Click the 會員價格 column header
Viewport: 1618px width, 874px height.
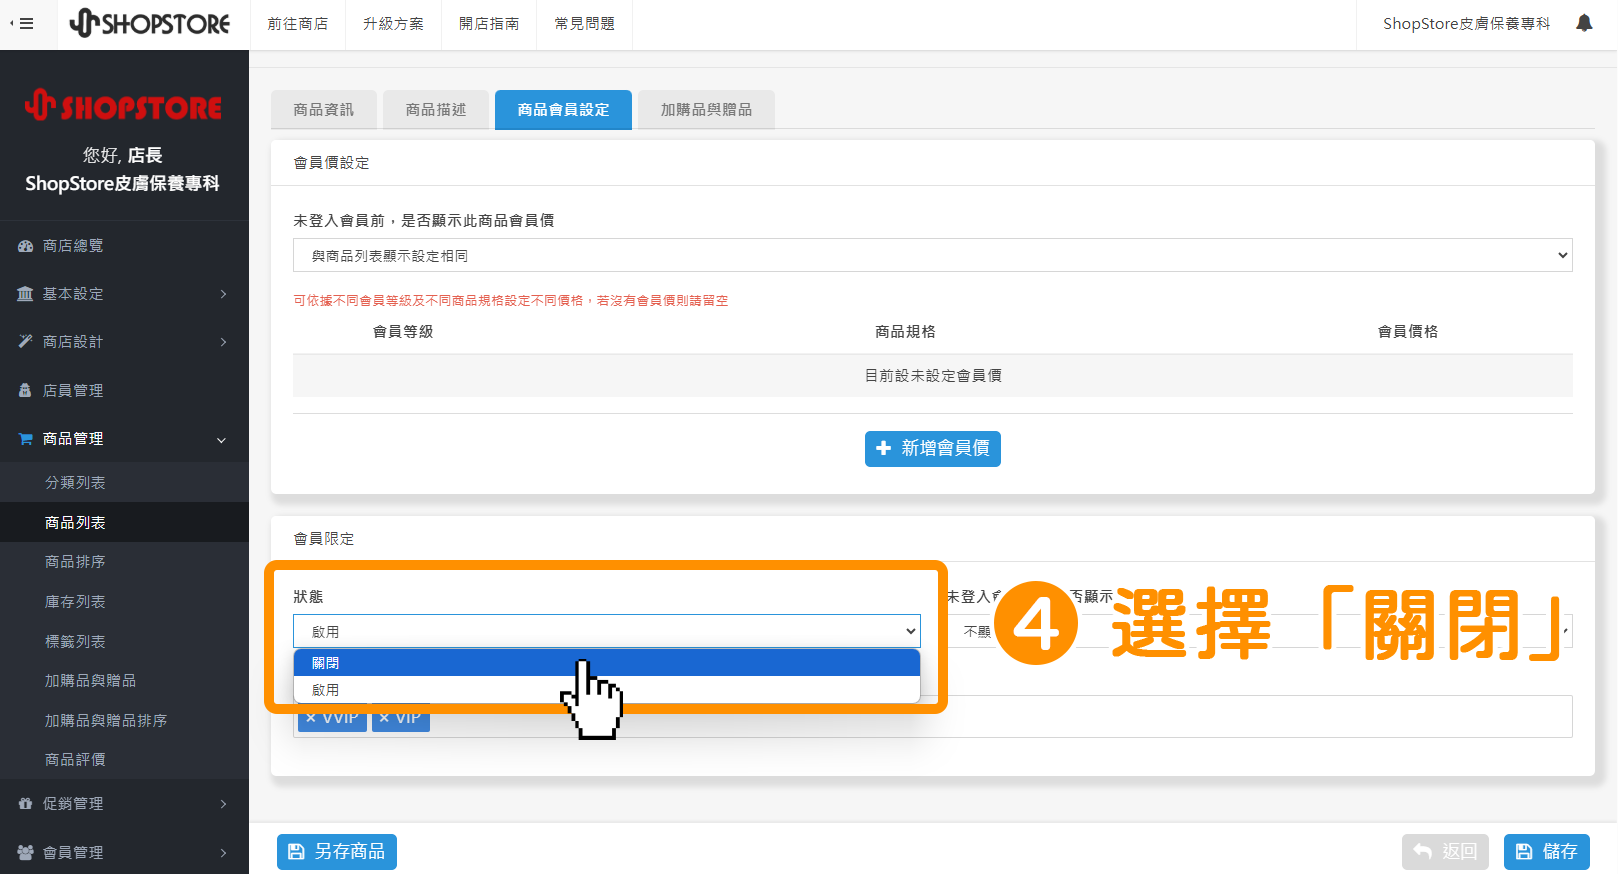(x=1408, y=332)
